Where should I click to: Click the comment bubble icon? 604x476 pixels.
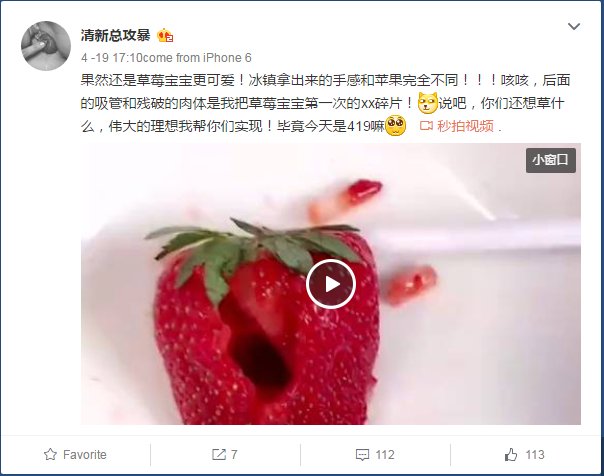pyautogui.click(x=362, y=455)
